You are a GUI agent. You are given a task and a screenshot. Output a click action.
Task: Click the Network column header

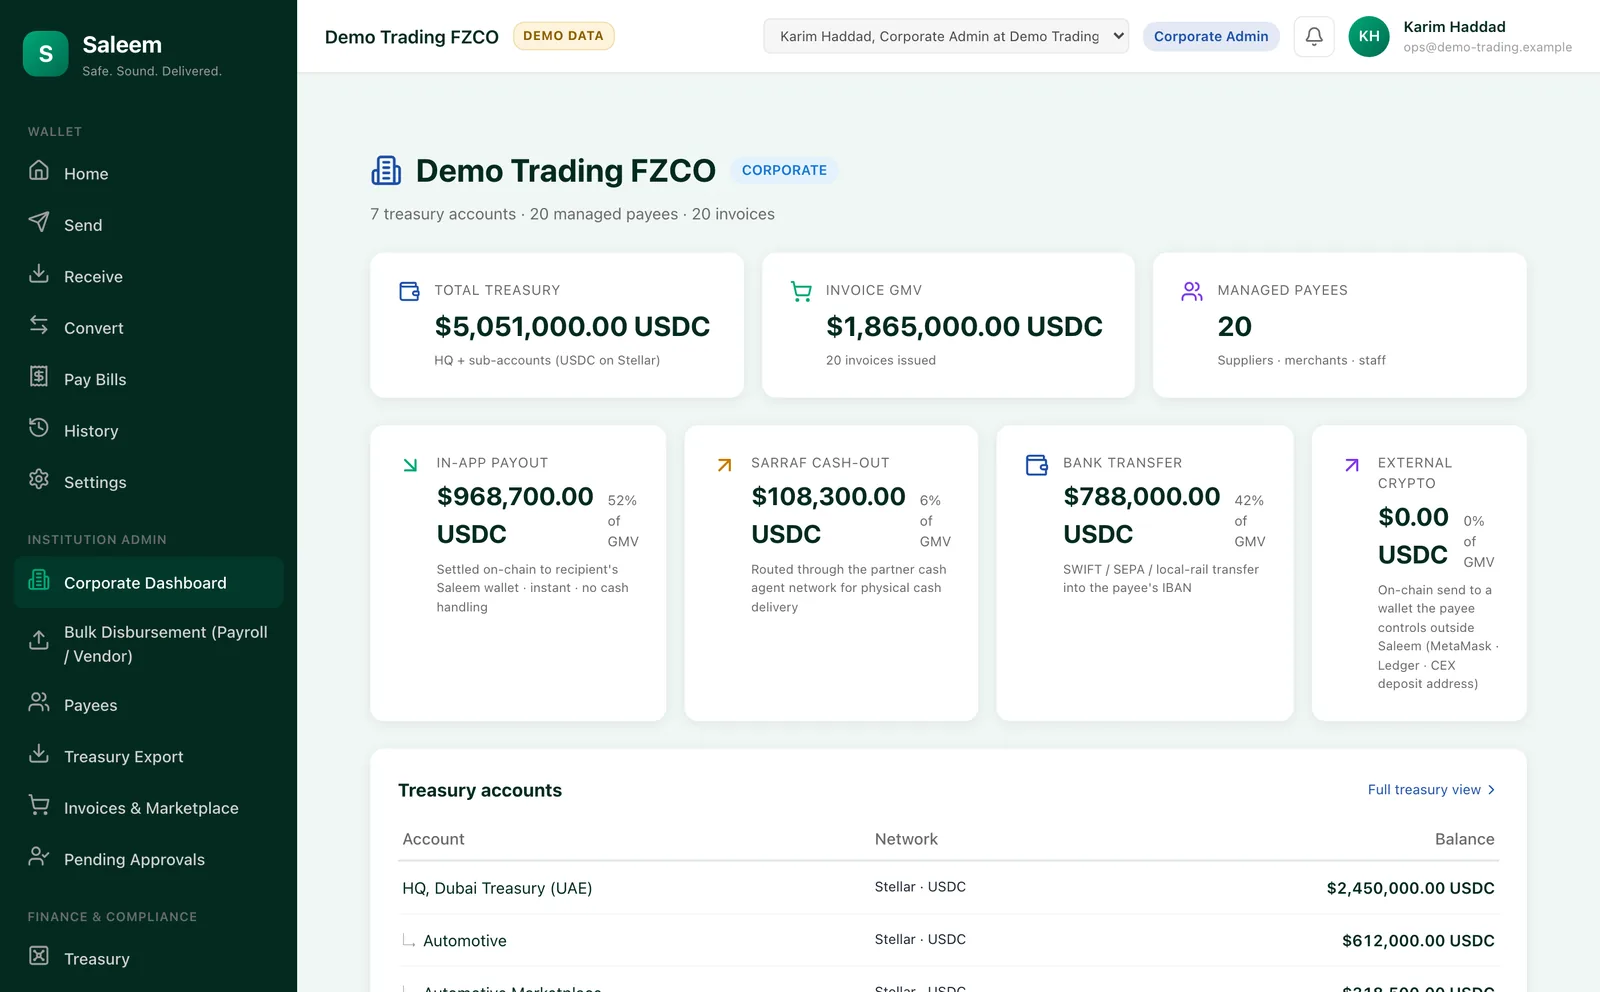(906, 839)
